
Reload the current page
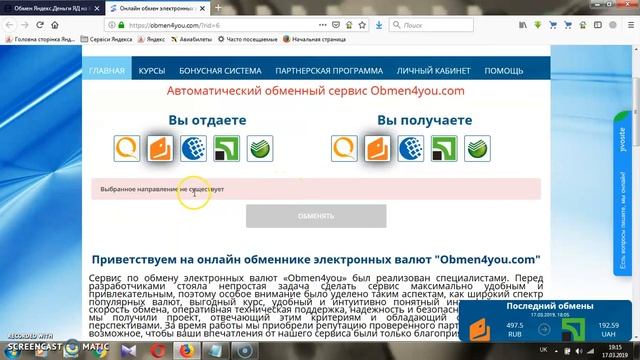pos(40,25)
